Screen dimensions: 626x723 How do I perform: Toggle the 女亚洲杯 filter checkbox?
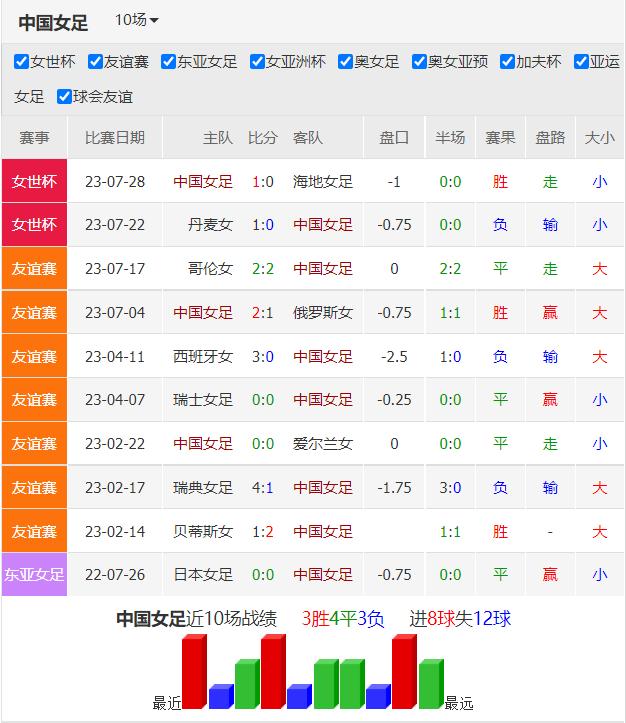[x=257, y=61]
